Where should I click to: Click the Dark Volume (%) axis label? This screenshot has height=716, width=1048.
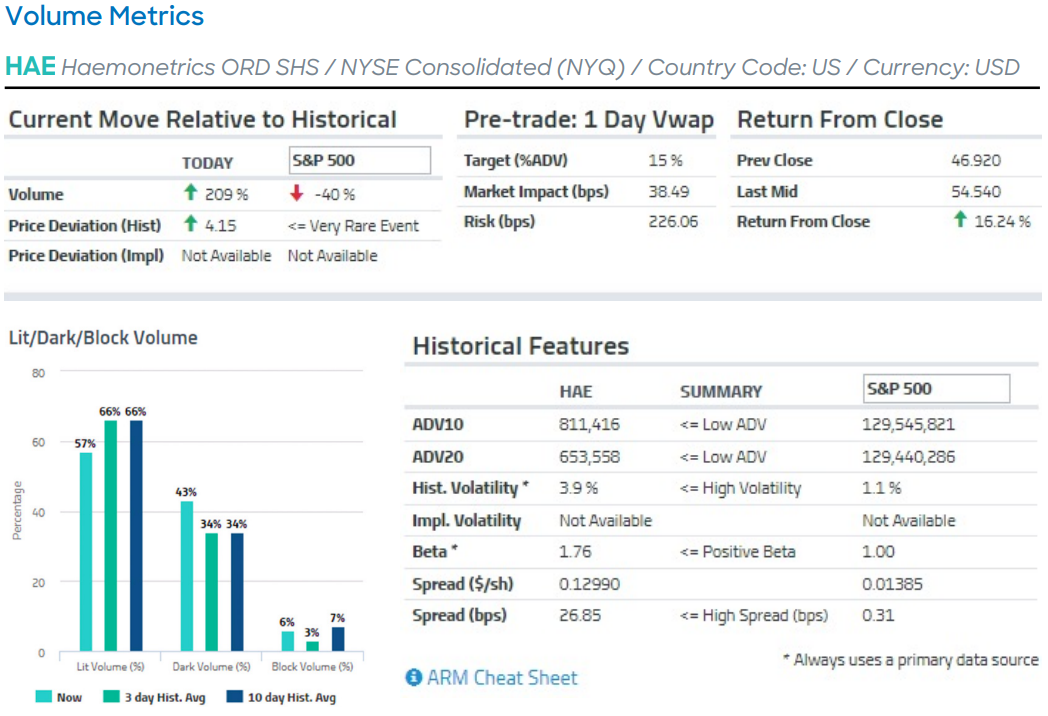[211, 667]
